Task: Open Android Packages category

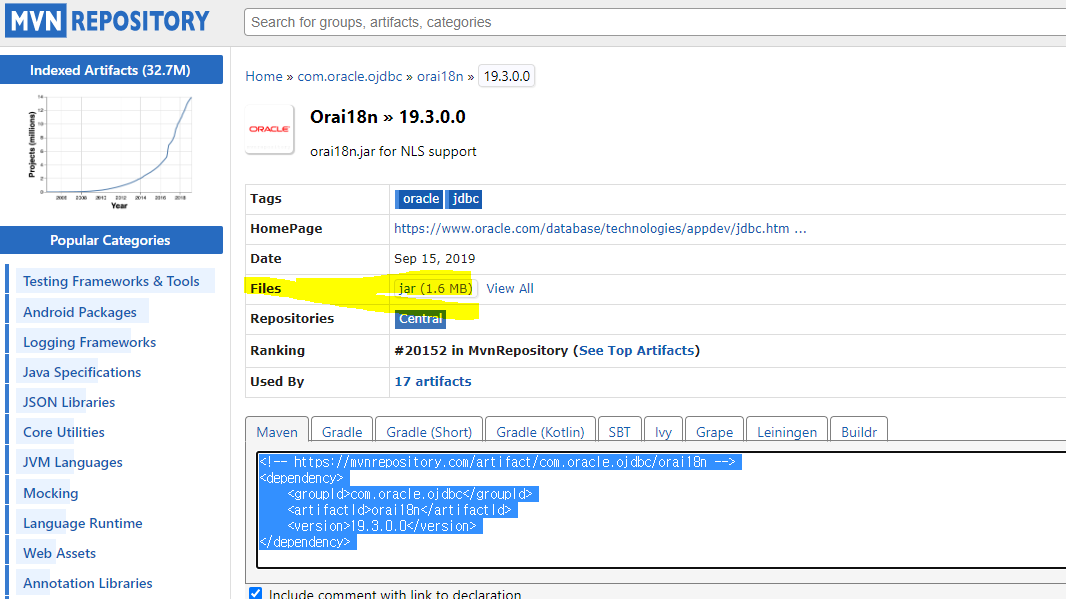Action: 80,312
